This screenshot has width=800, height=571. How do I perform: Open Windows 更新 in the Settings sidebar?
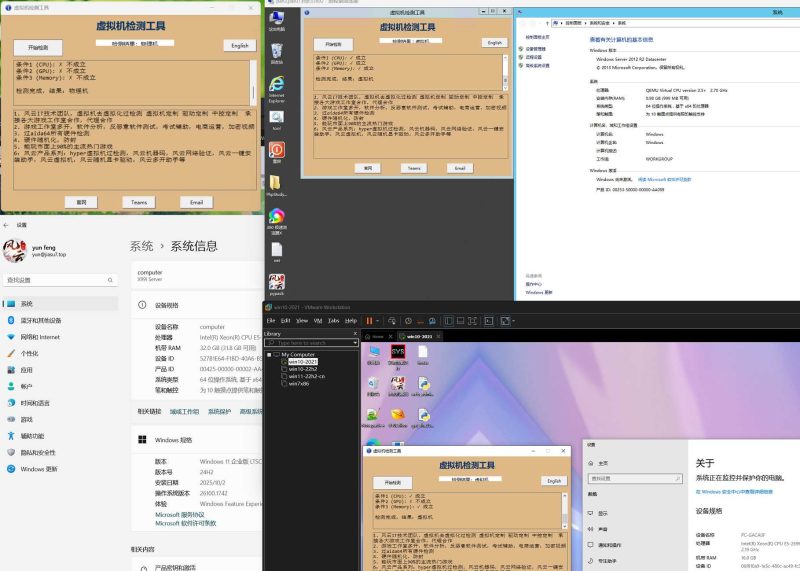(60, 469)
